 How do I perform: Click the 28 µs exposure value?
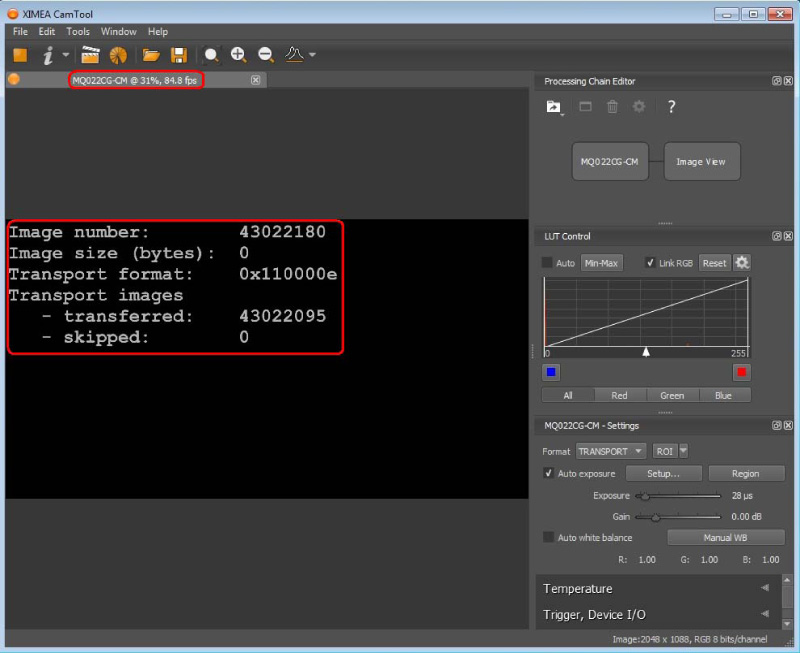(742, 495)
